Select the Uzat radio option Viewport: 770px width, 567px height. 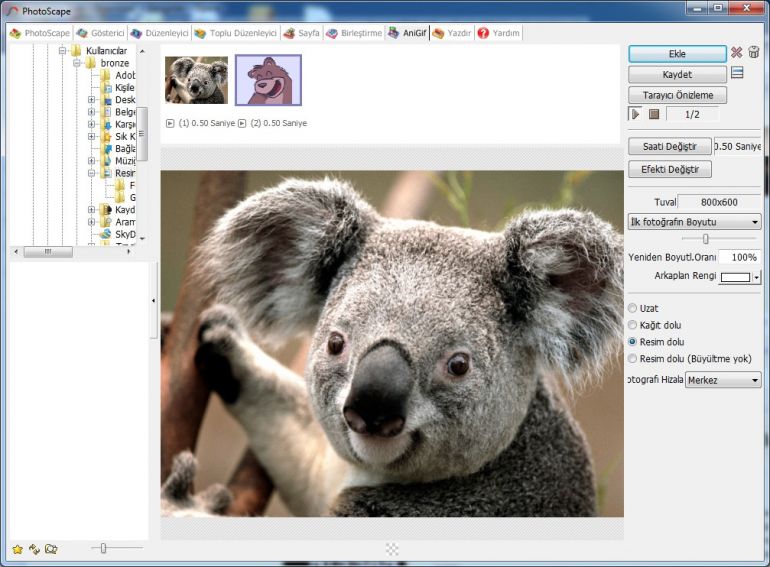[x=632, y=308]
